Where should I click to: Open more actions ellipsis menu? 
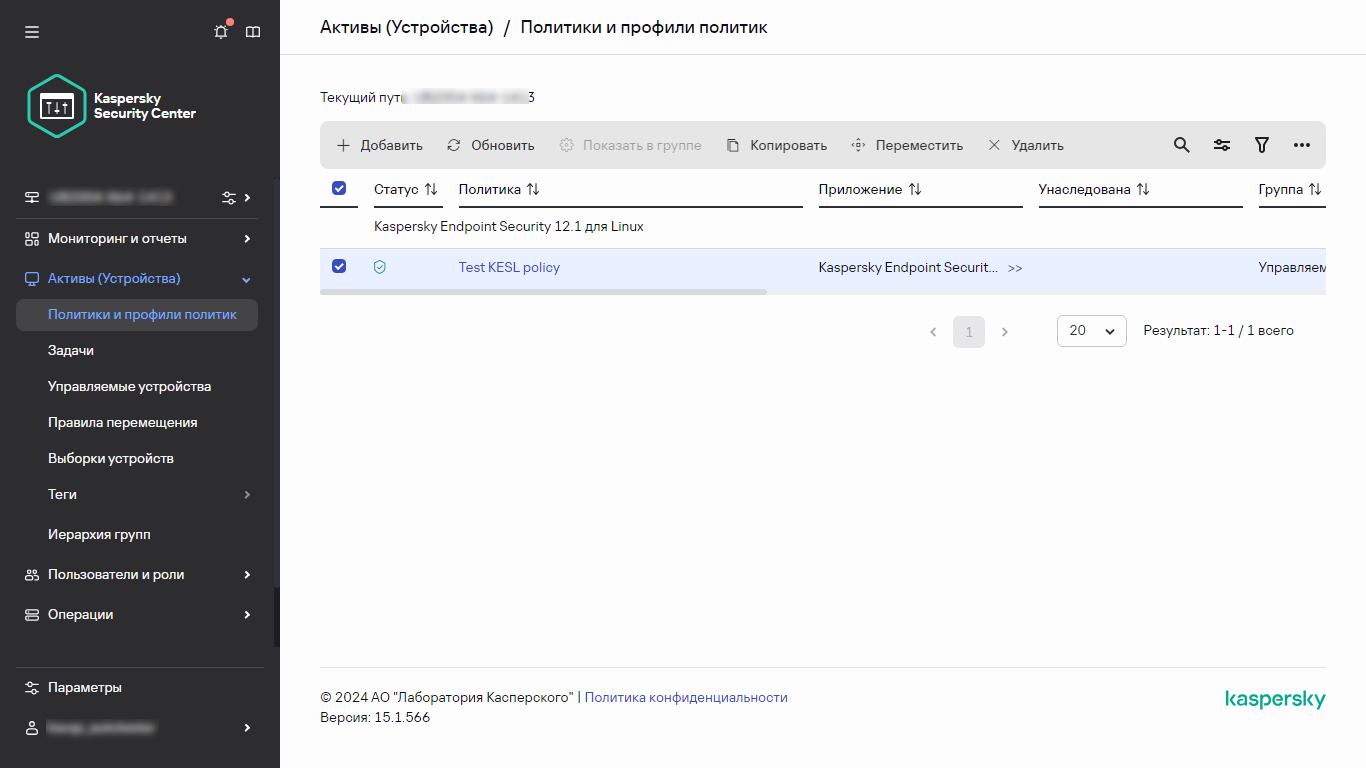tap(1301, 145)
